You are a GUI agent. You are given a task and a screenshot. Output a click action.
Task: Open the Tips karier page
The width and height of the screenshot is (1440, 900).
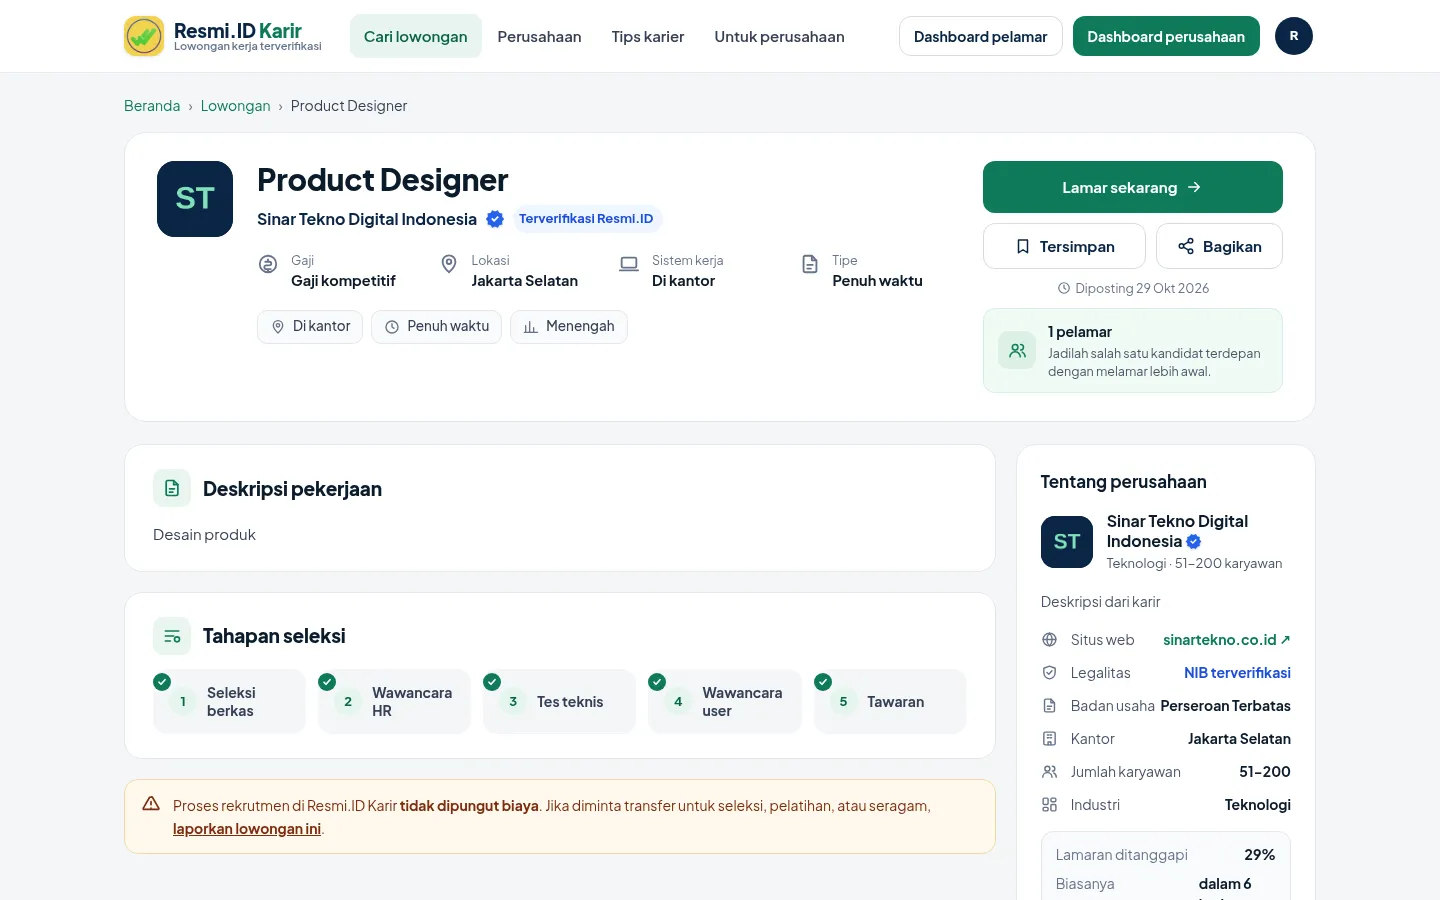[648, 36]
